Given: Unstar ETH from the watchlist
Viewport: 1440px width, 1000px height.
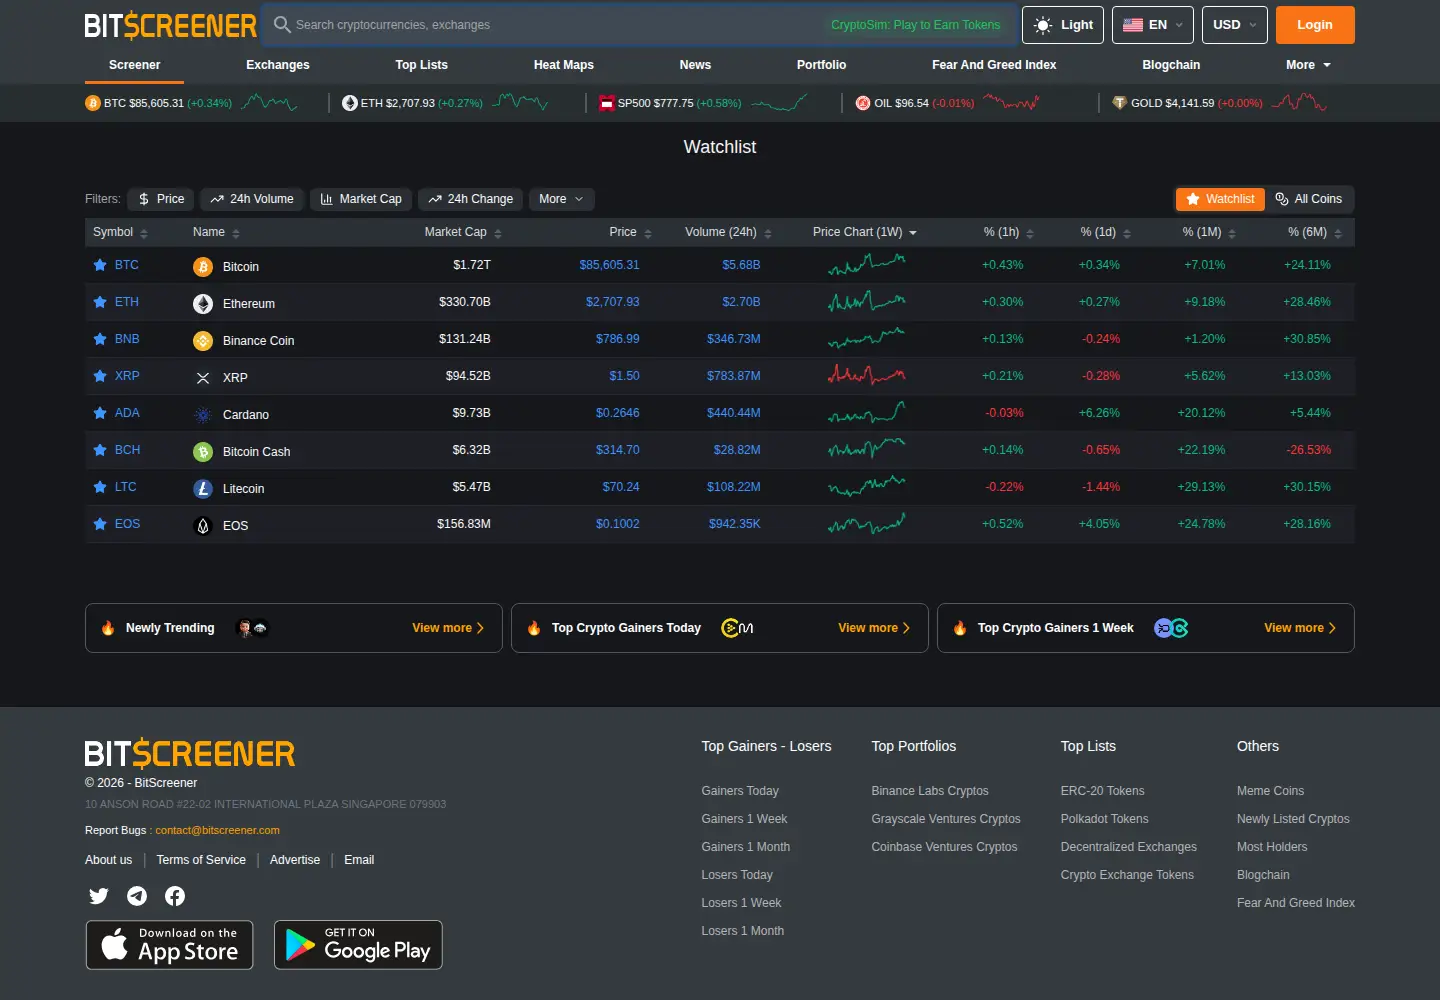Looking at the screenshot, I should [x=100, y=302].
